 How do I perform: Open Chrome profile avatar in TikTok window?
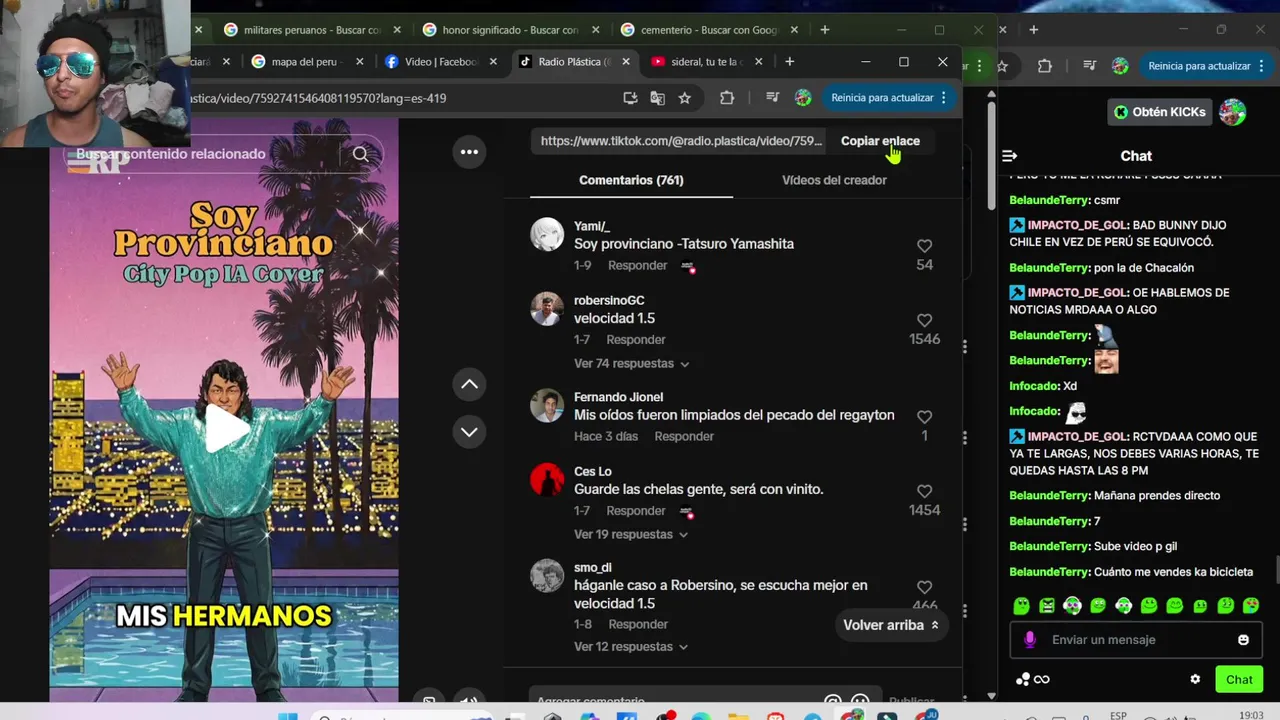click(x=803, y=98)
